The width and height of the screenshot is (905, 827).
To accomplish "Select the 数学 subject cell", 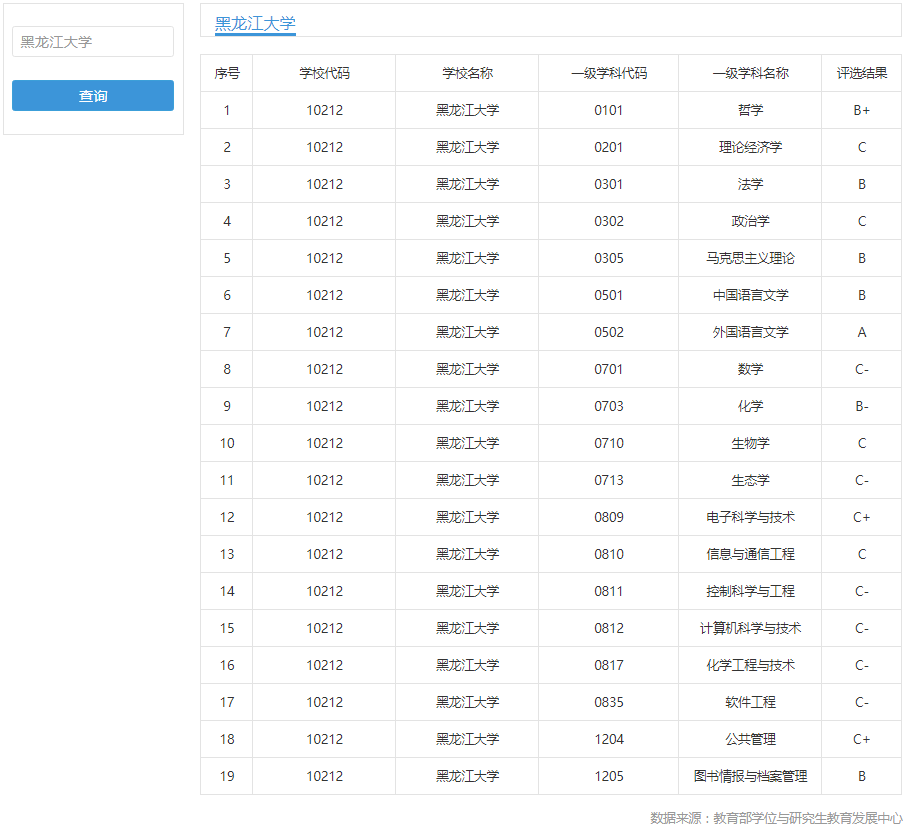I will pos(750,369).
